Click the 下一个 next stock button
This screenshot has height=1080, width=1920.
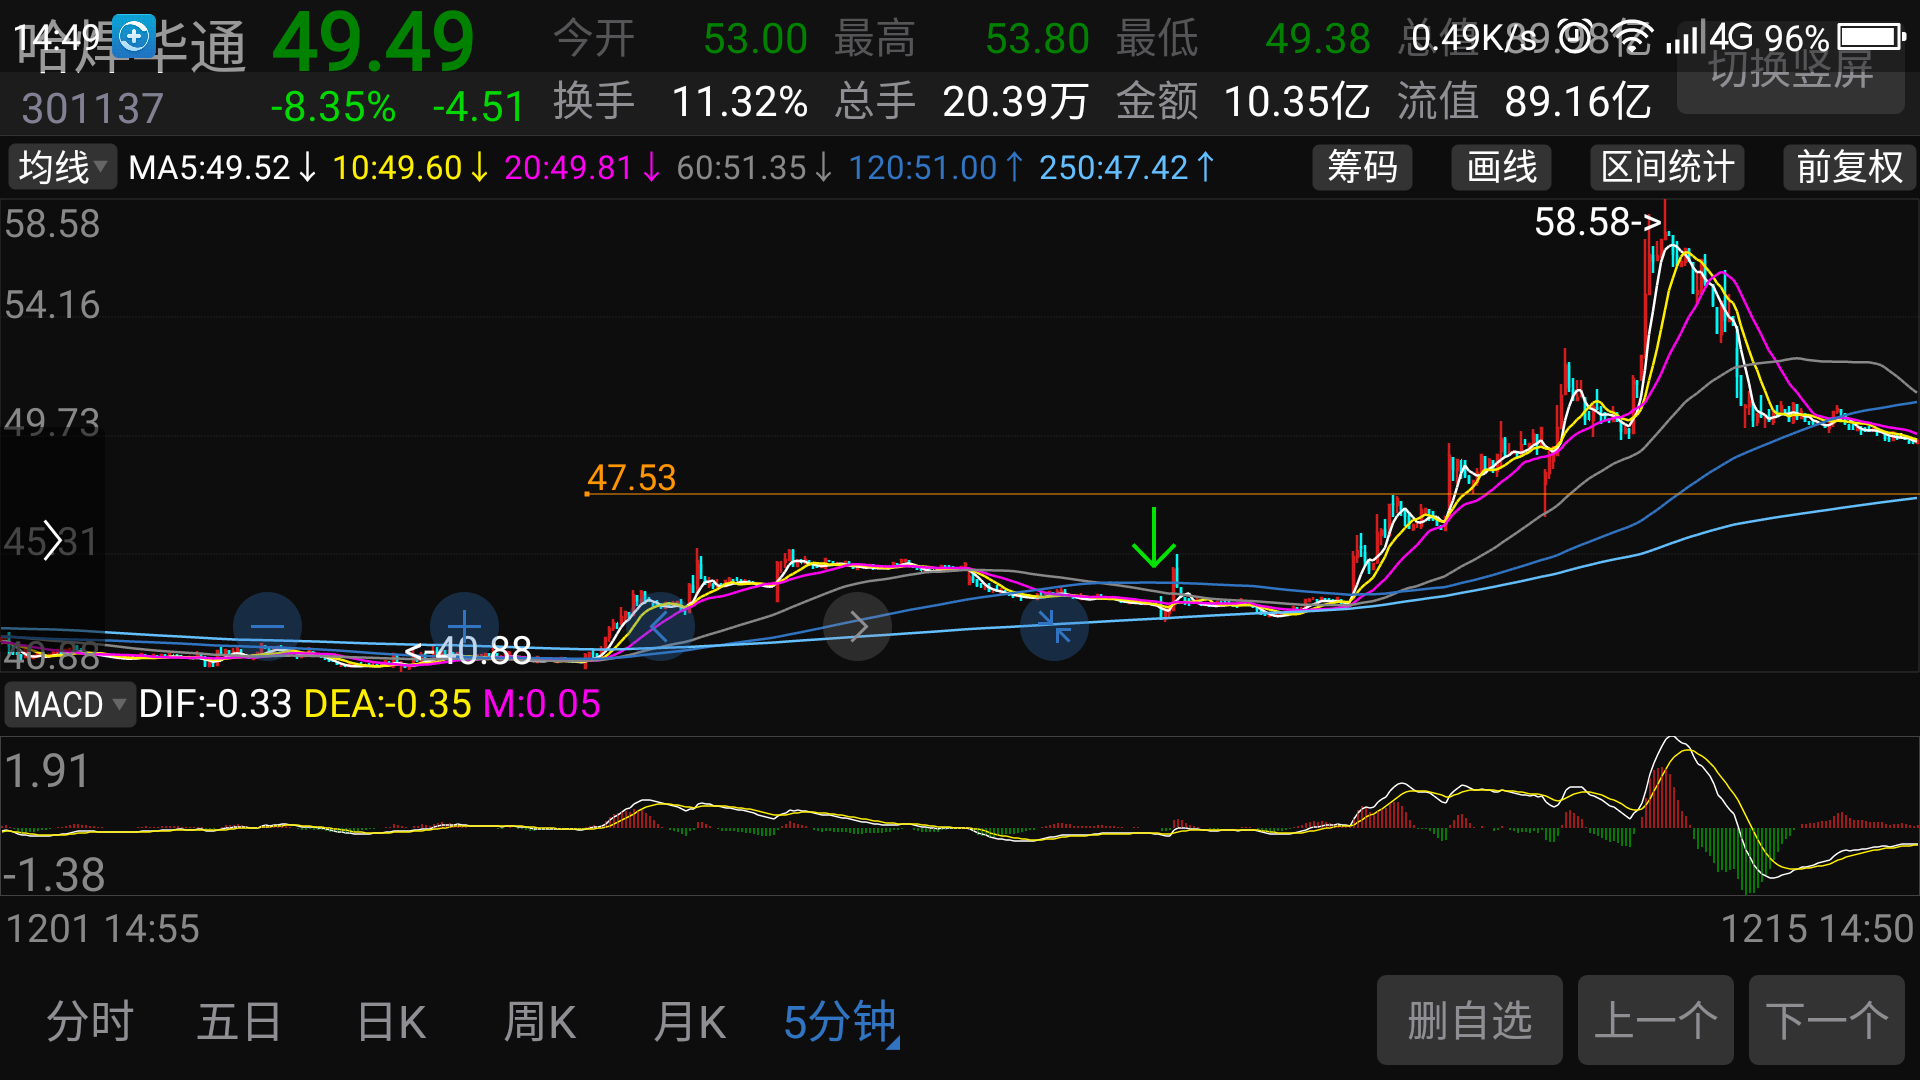(1826, 1021)
